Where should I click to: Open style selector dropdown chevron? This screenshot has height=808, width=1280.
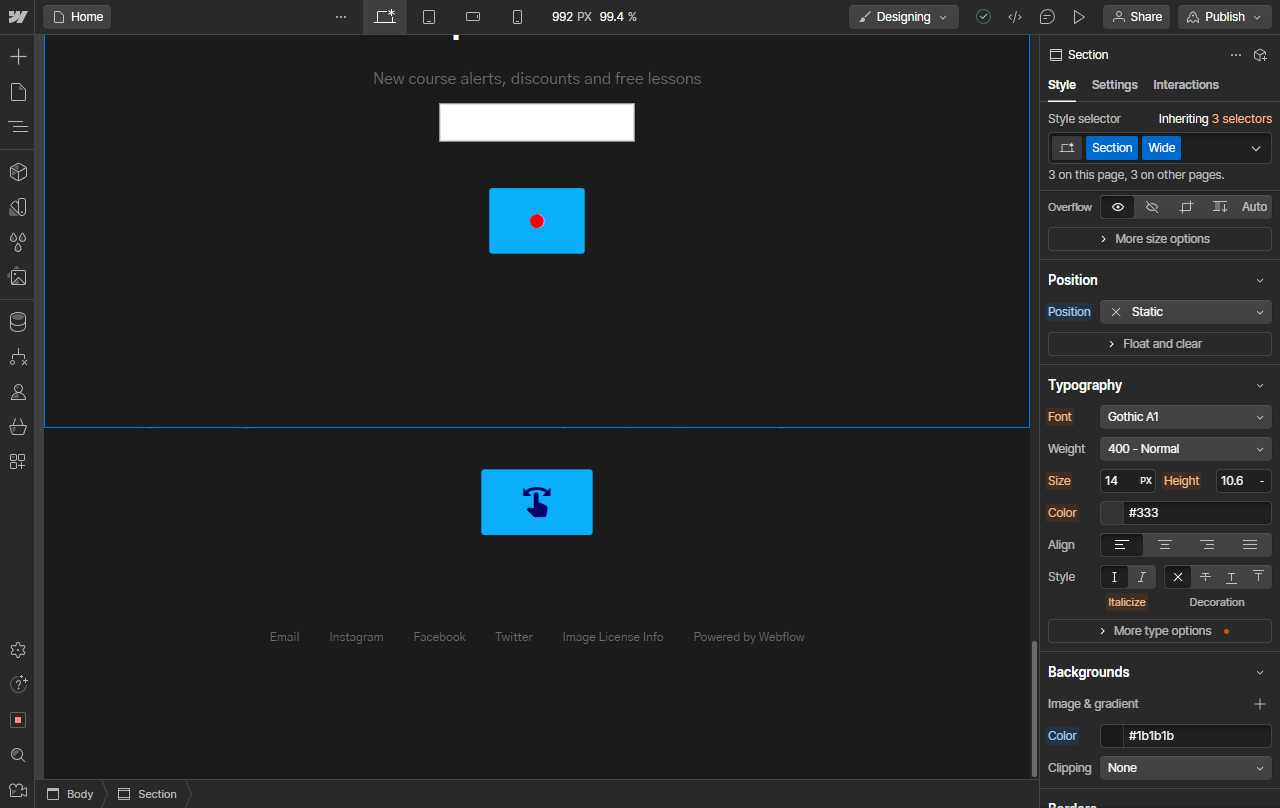(x=1256, y=148)
